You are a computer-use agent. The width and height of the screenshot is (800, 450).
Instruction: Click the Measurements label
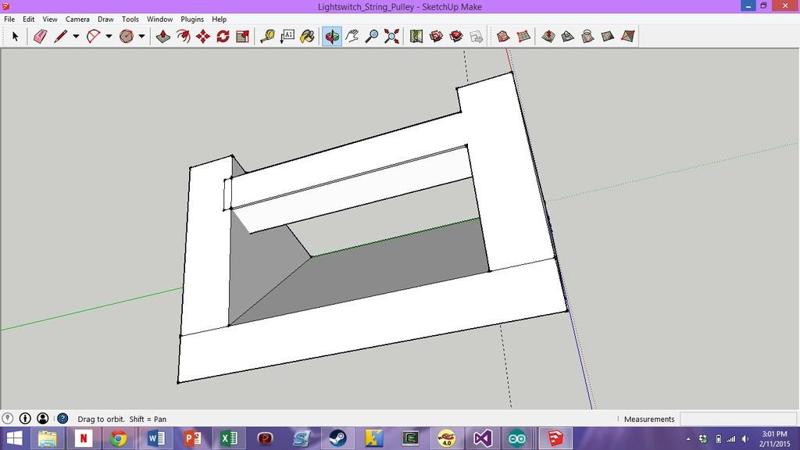(649, 419)
